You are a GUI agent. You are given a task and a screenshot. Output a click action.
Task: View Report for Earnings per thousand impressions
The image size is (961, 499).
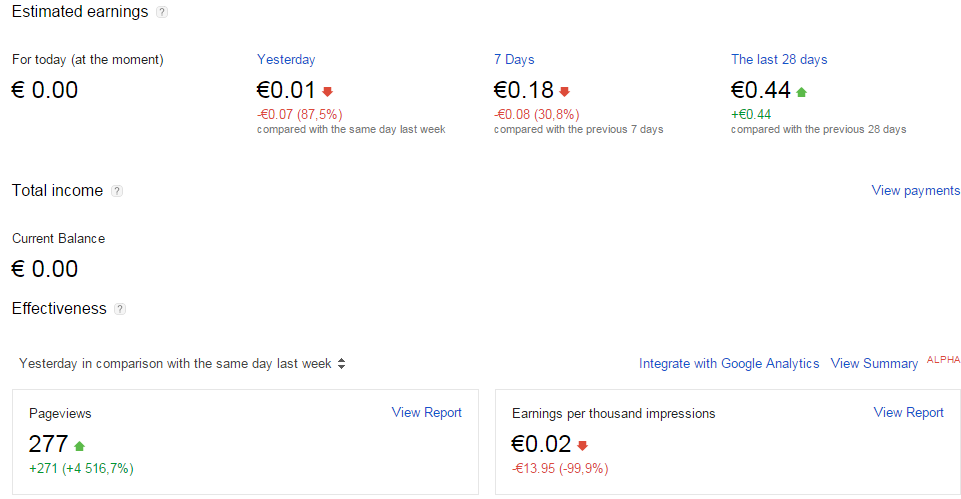coord(908,412)
